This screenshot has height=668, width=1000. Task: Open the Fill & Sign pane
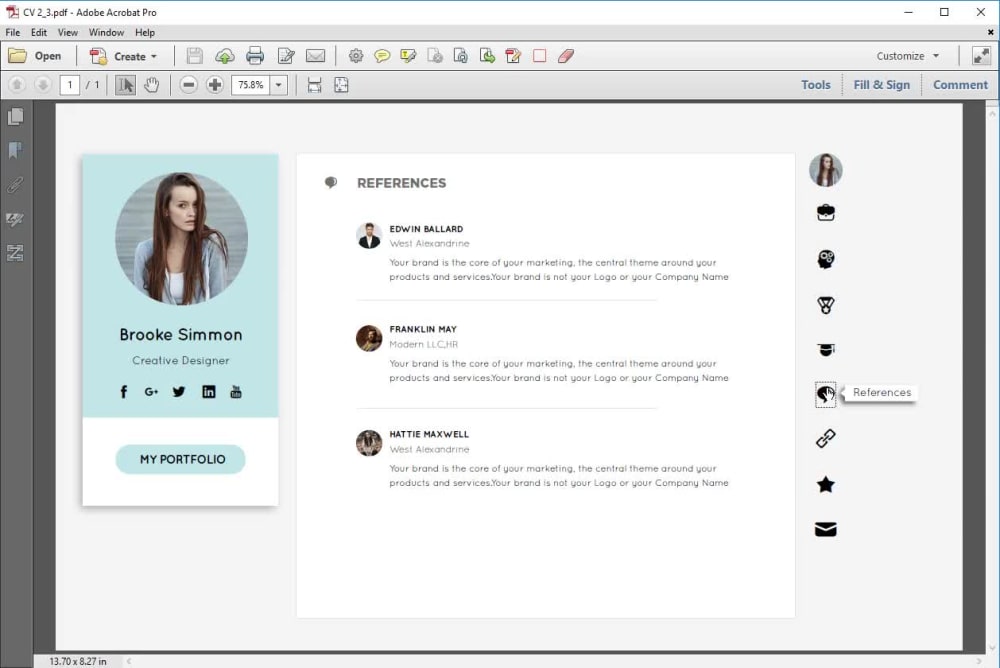tap(881, 84)
